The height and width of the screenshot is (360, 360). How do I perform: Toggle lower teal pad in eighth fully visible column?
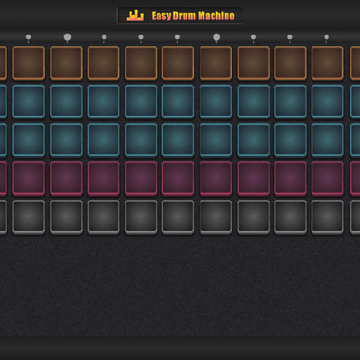pos(290,140)
